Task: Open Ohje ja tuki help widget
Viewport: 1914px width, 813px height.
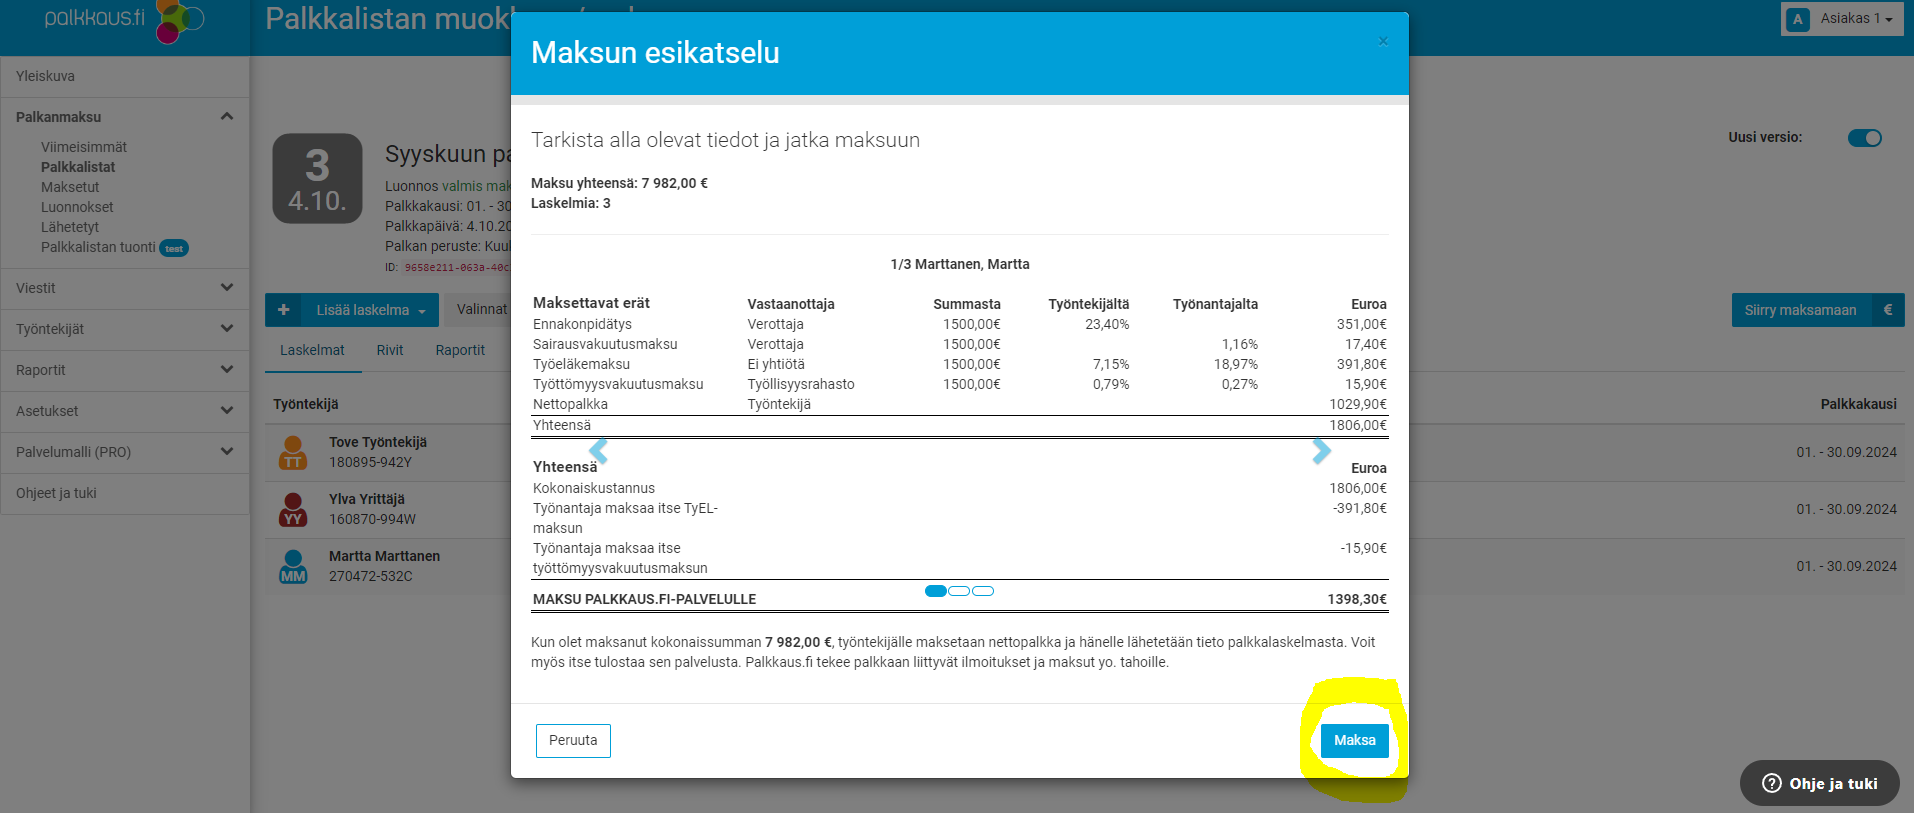Action: click(1819, 783)
